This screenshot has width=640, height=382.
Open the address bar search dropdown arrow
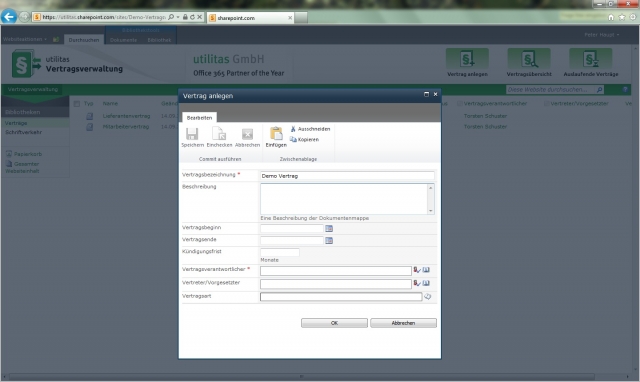178,17
